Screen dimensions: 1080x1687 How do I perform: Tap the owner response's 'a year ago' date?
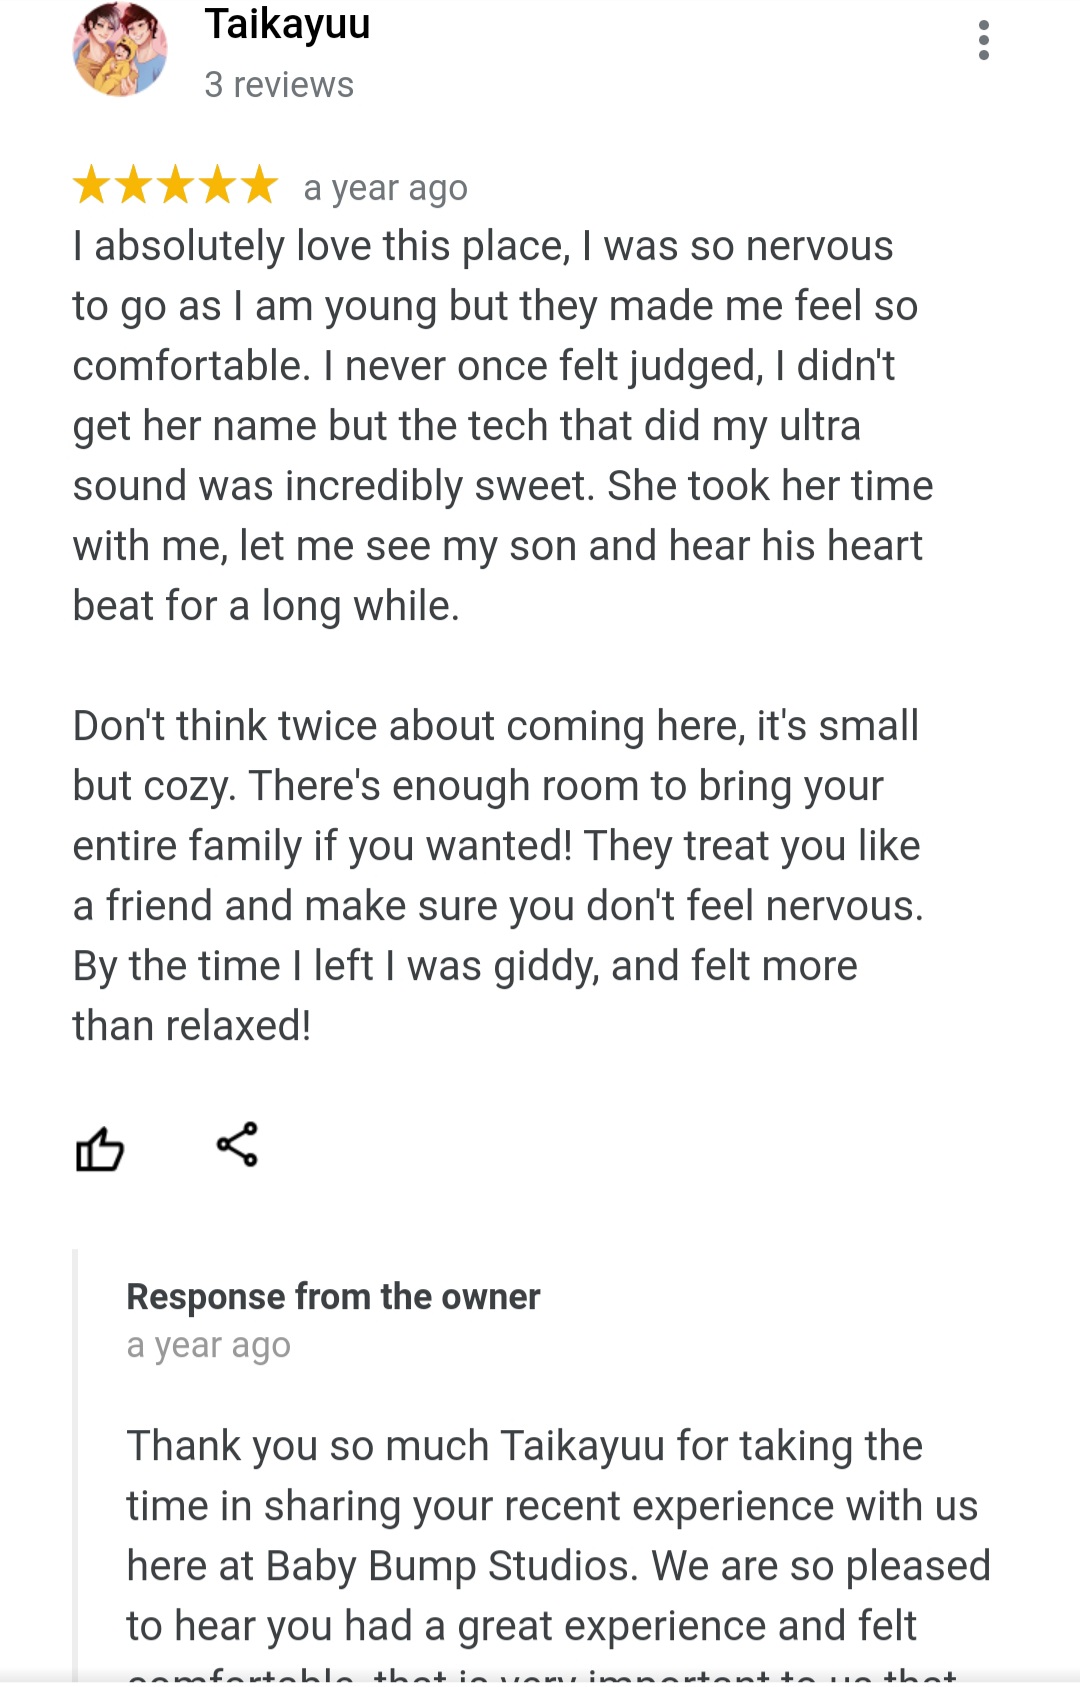(x=208, y=1346)
